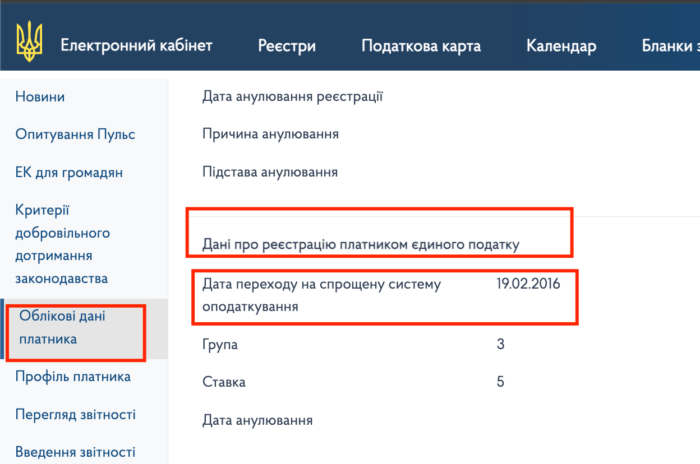700x464 pixels.
Task: Click the Група value 3
Action: pyautogui.click(x=500, y=344)
